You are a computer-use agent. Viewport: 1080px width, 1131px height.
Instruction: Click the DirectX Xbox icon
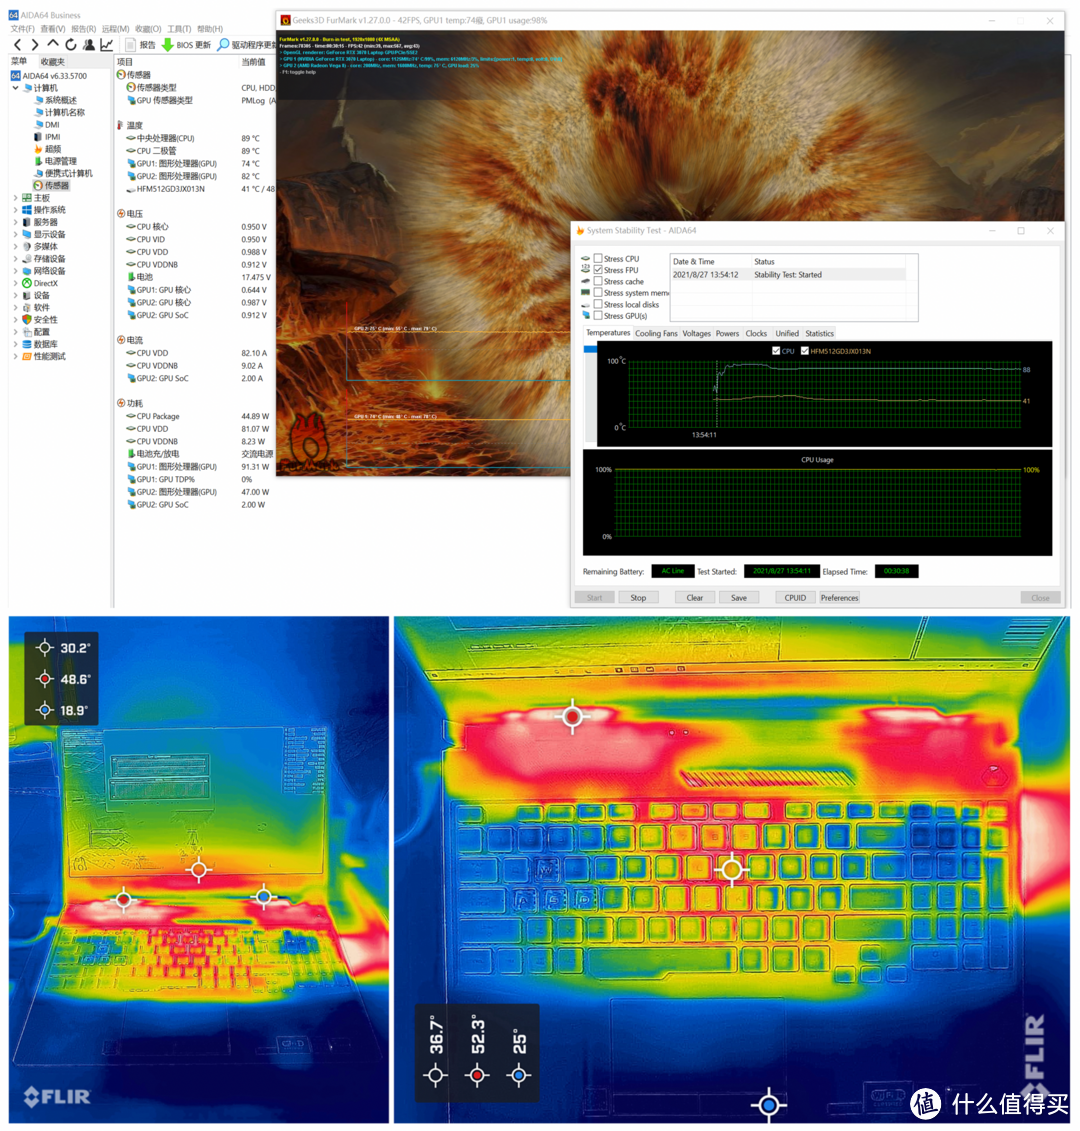27,283
